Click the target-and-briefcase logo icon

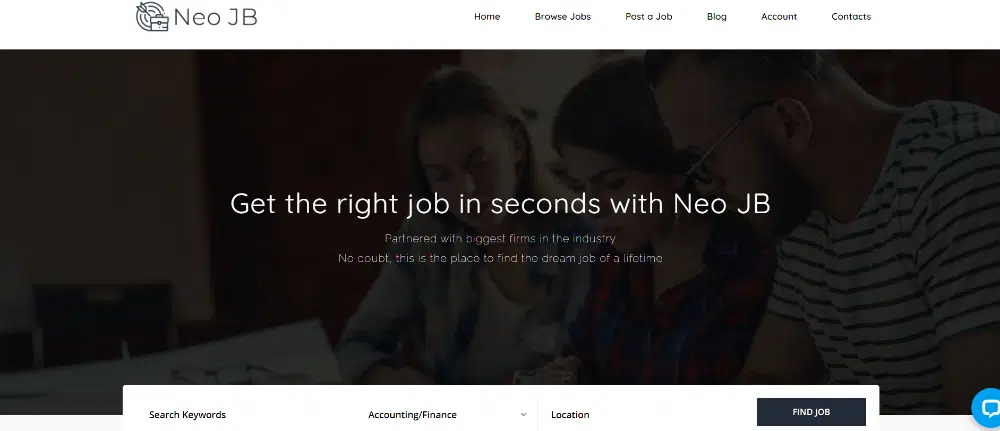point(152,17)
